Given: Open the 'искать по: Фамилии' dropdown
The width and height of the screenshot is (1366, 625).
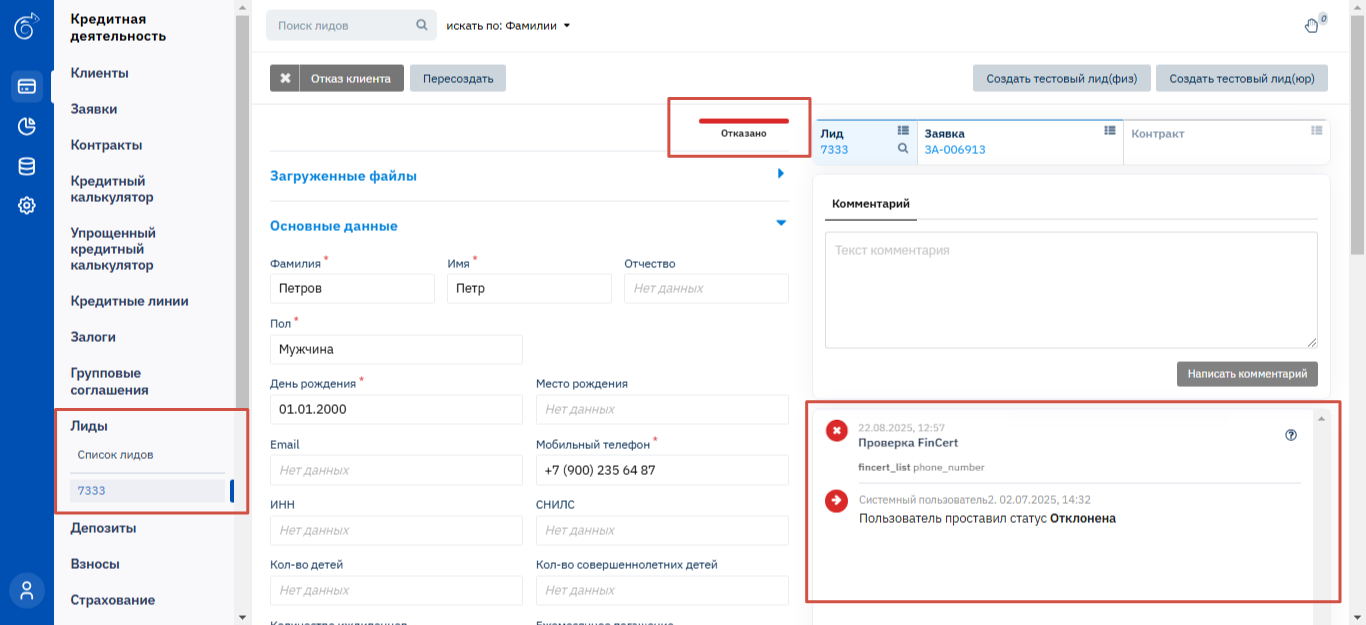Looking at the screenshot, I should 508,26.
